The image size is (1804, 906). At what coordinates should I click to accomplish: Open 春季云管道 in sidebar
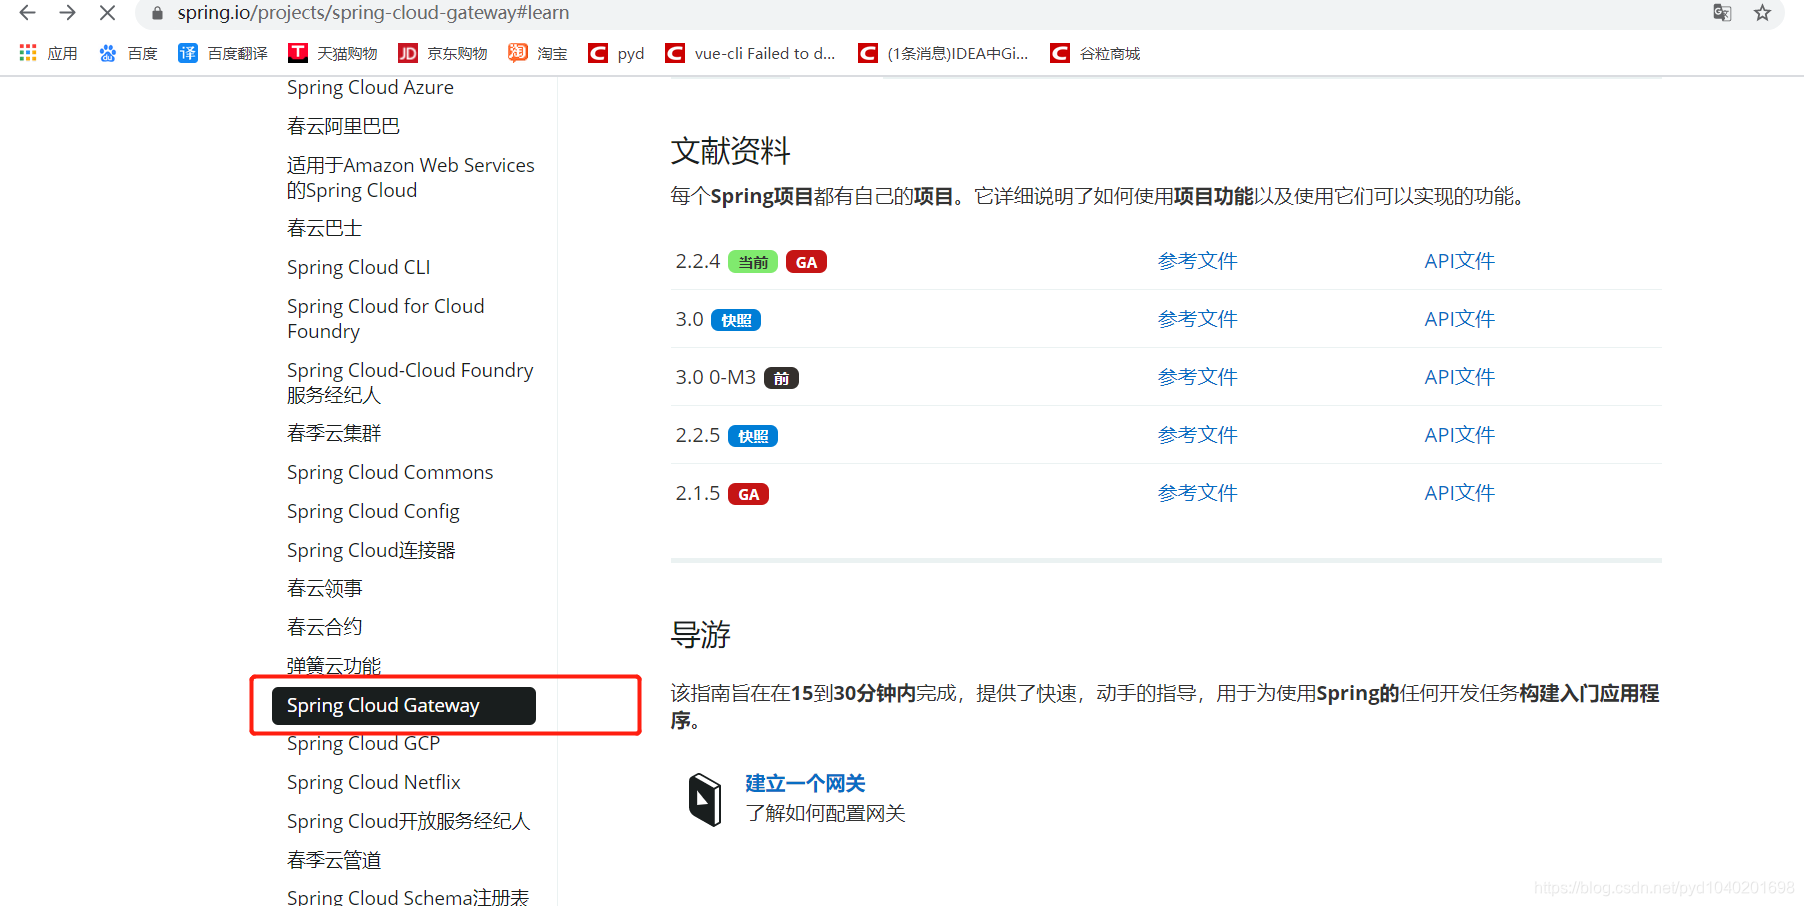pyautogui.click(x=334, y=860)
